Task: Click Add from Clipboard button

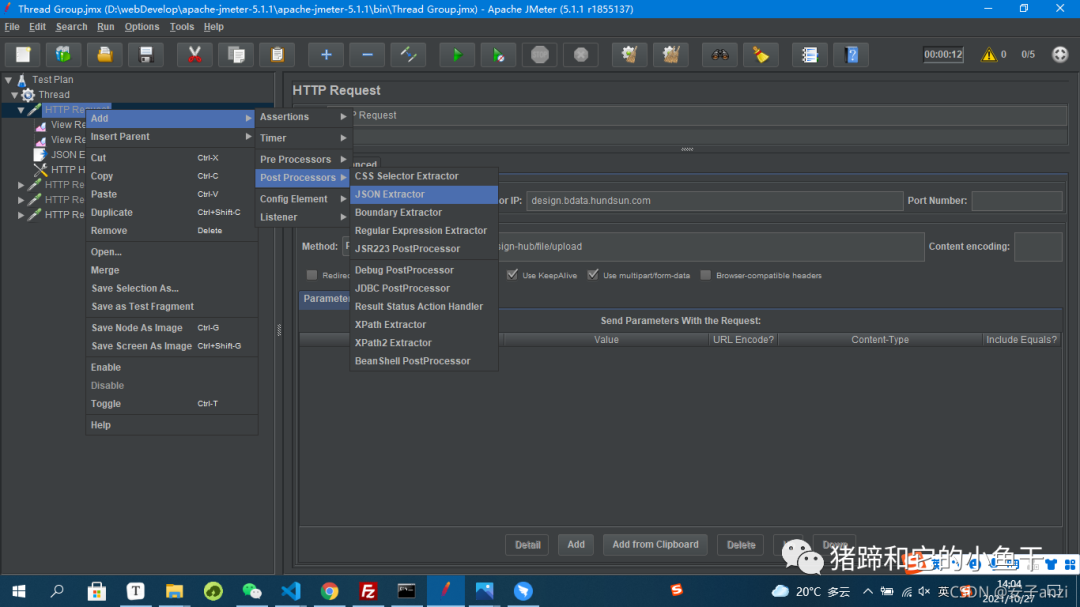Action: [655, 545]
